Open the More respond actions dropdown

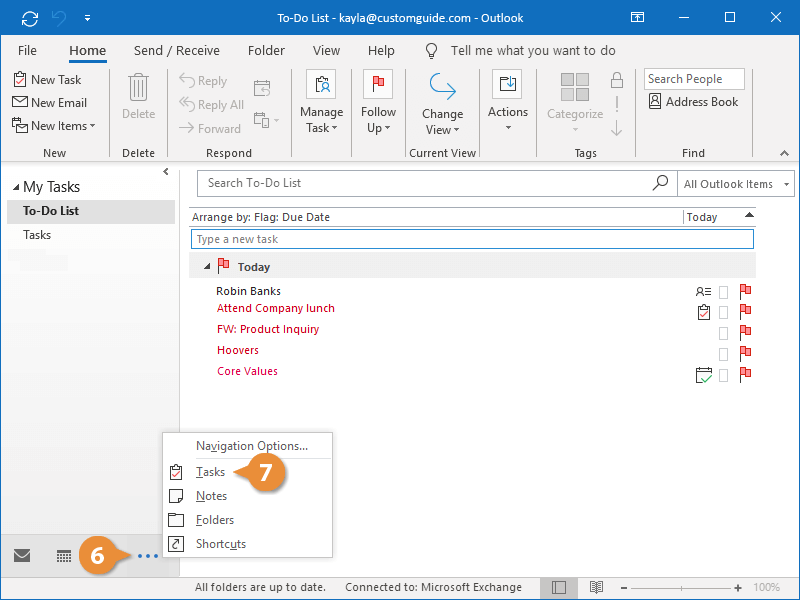[x=266, y=120]
